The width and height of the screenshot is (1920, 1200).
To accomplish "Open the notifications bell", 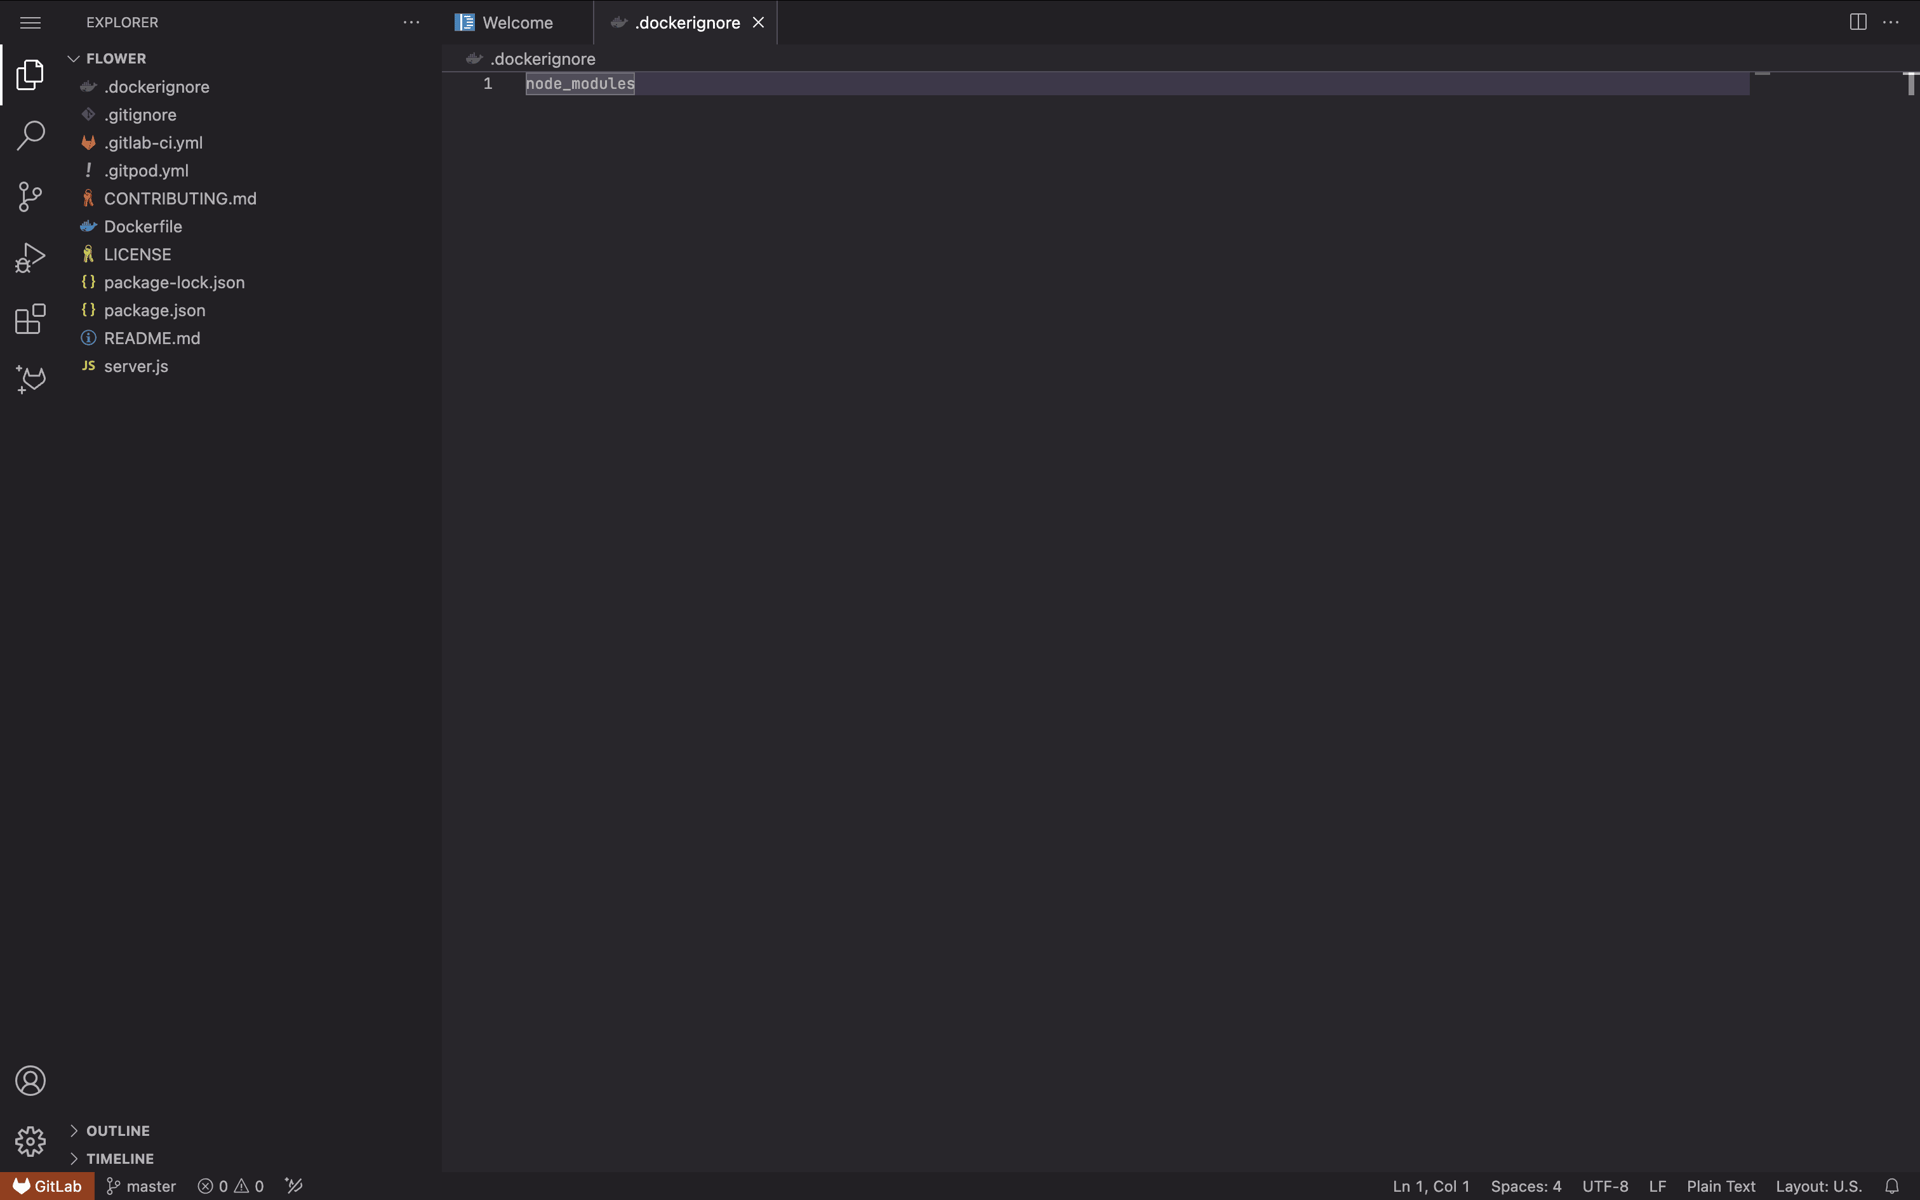I will pyautogui.click(x=1892, y=1186).
